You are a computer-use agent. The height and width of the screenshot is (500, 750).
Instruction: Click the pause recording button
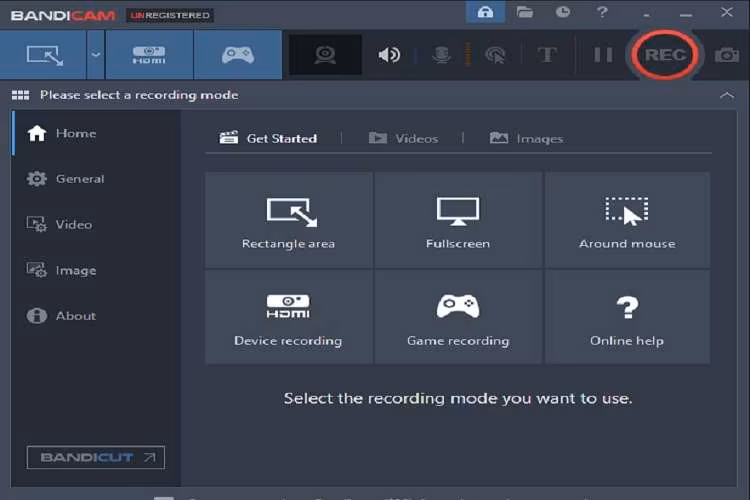(603, 55)
